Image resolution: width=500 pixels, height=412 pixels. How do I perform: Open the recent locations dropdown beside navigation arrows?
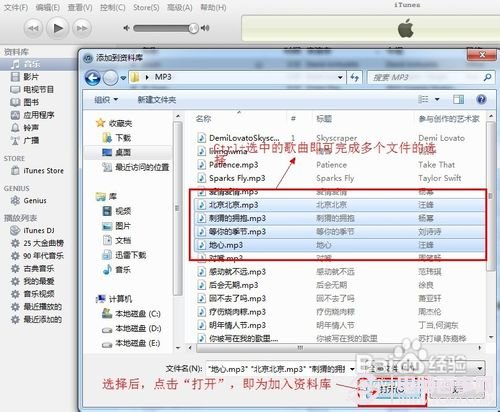[123, 78]
